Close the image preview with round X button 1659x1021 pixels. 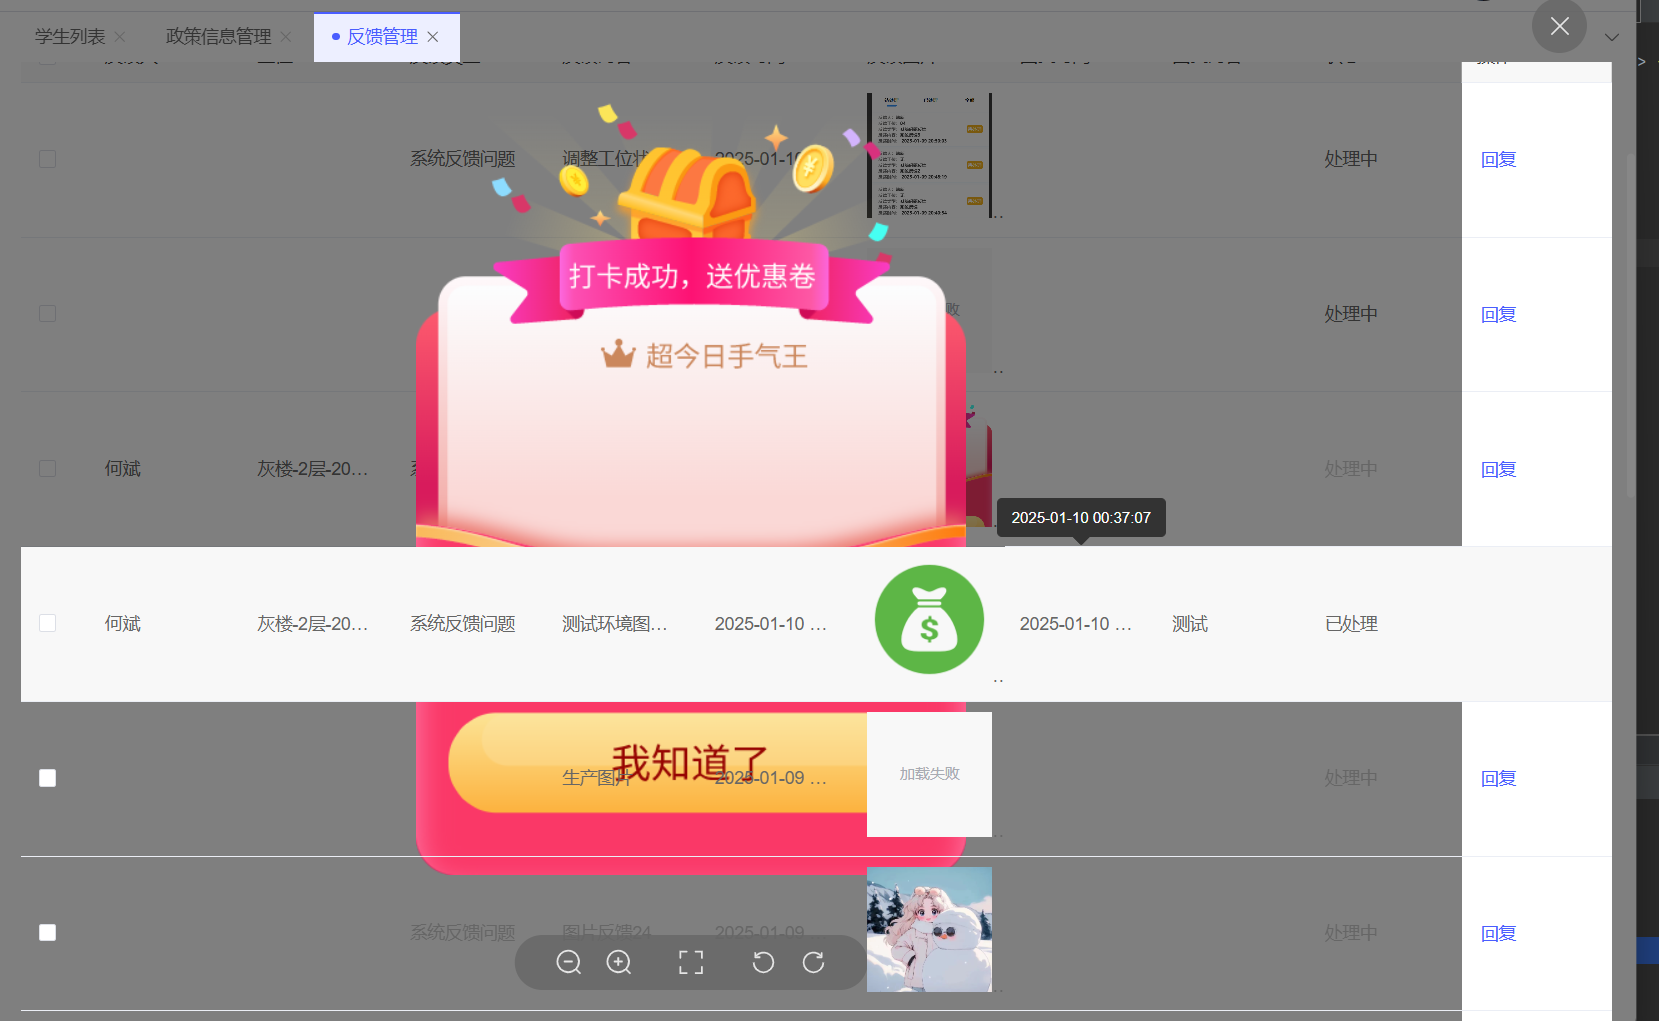click(x=1559, y=26)
